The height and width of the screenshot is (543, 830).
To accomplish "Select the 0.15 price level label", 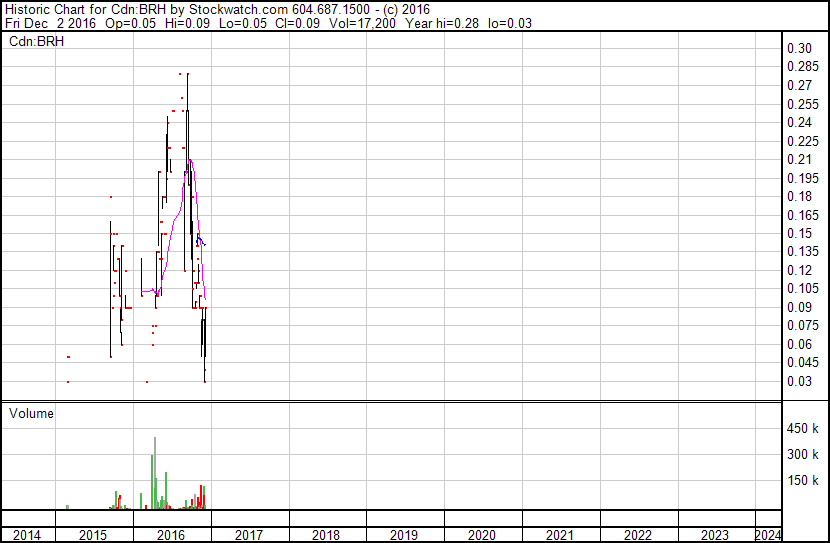I will (798, 233).
